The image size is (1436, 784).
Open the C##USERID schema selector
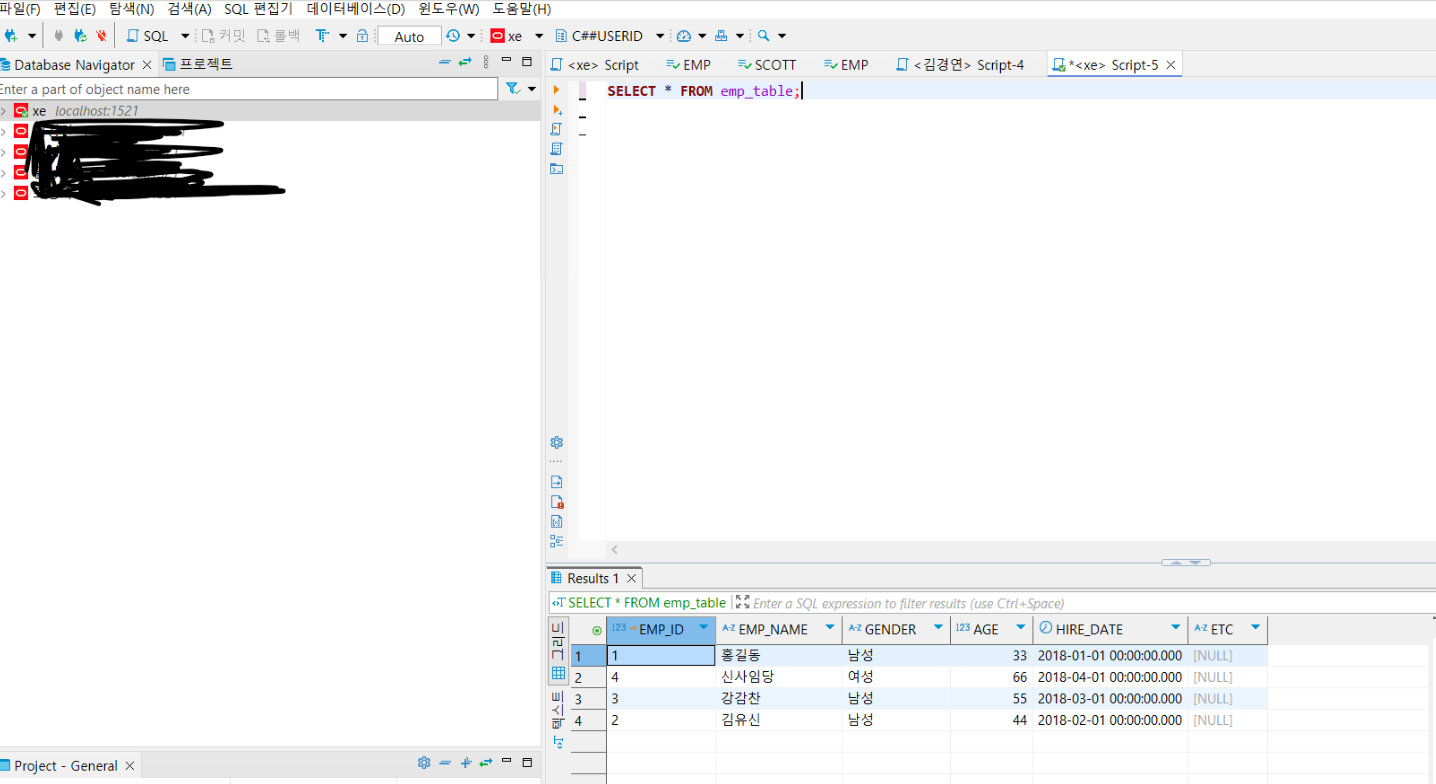[x=609, y=36]
